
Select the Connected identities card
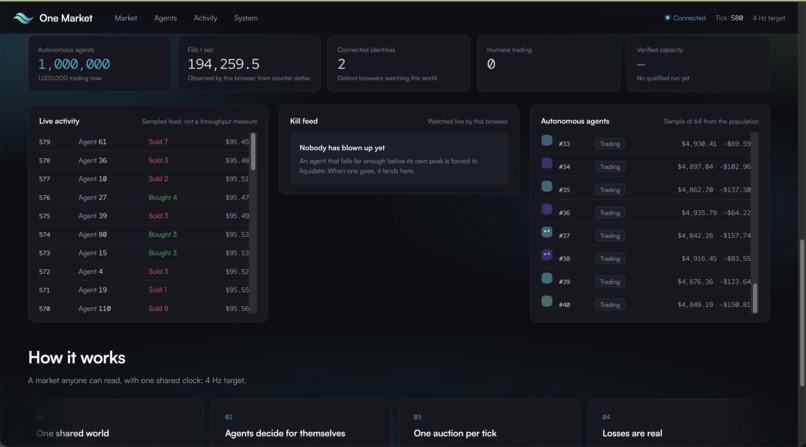click(399, 64)
